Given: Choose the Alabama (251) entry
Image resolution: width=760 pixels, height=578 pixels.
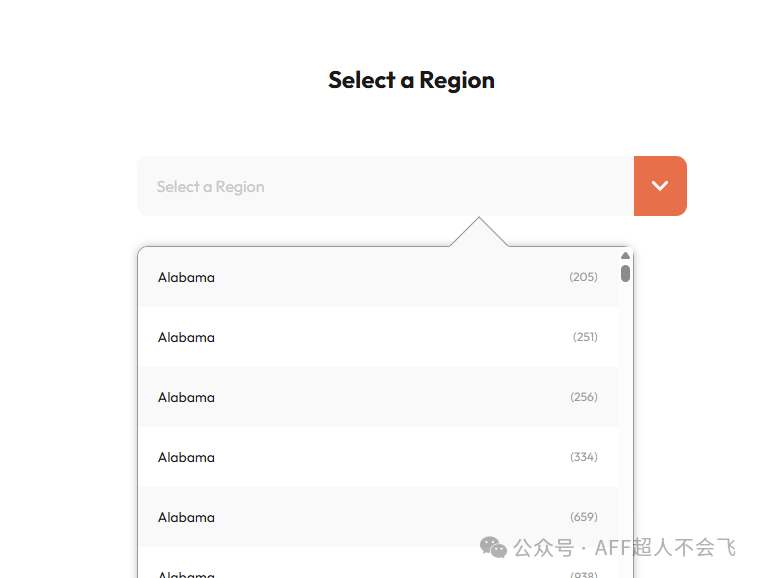Looking at the screenshot, I should [x=377, y=337].
